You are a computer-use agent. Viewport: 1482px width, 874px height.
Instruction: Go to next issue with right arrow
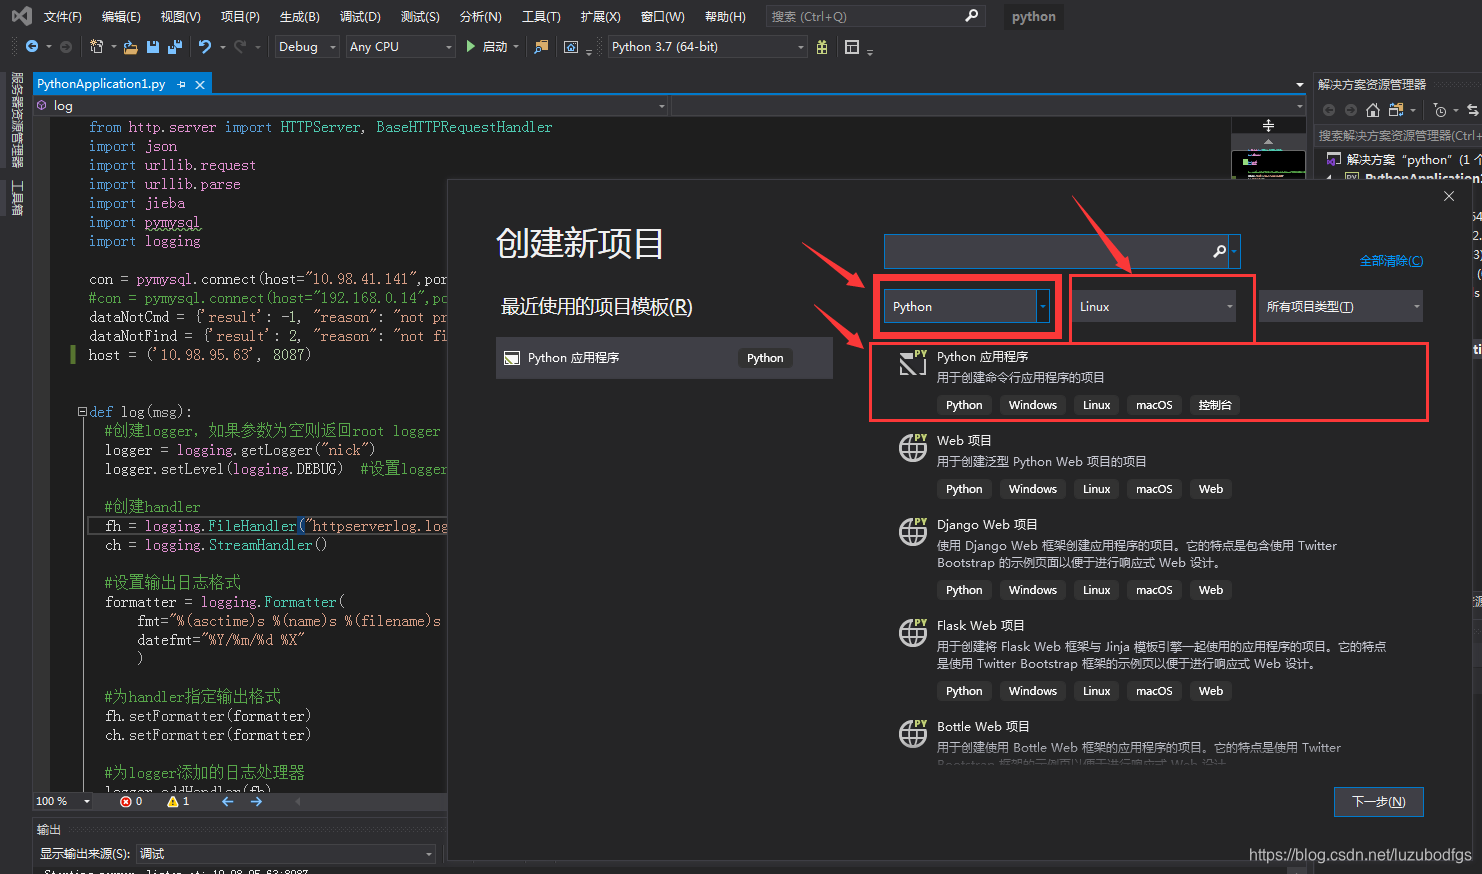point(256,801)
